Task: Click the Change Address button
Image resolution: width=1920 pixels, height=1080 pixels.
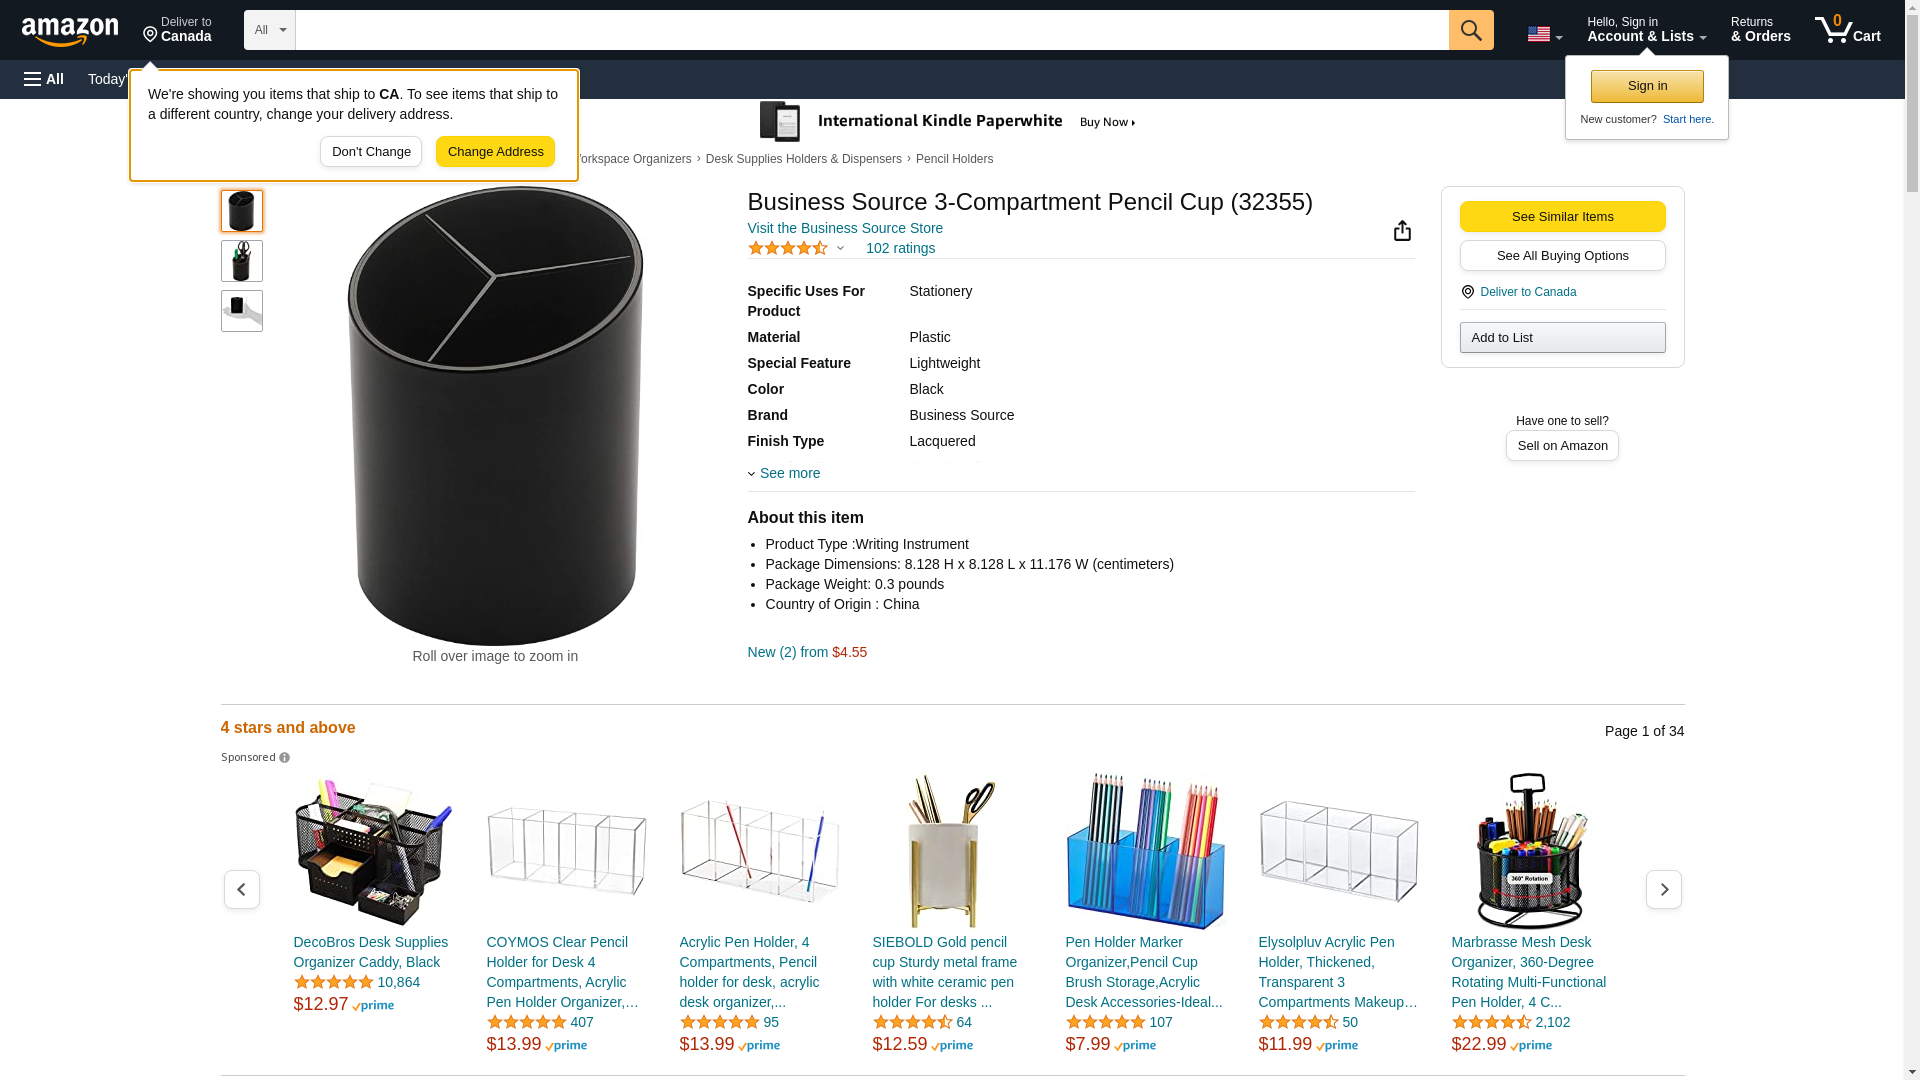Action: click(495, 152)
